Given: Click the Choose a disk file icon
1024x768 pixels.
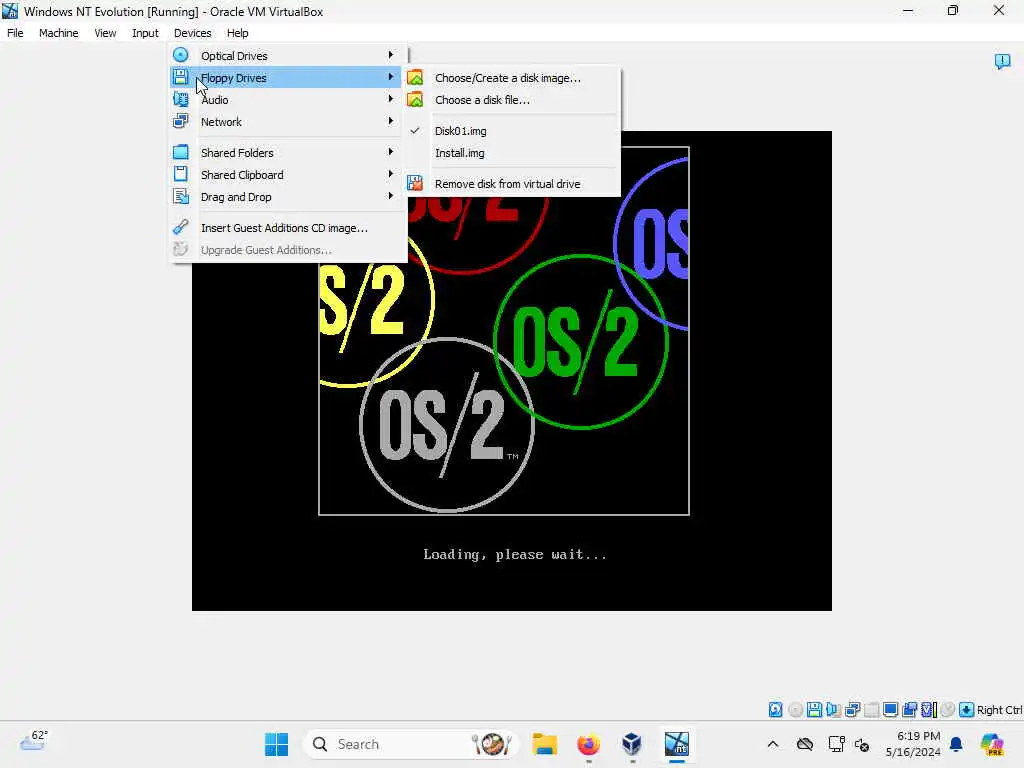Looking at the screenshot, I should 415,99.
